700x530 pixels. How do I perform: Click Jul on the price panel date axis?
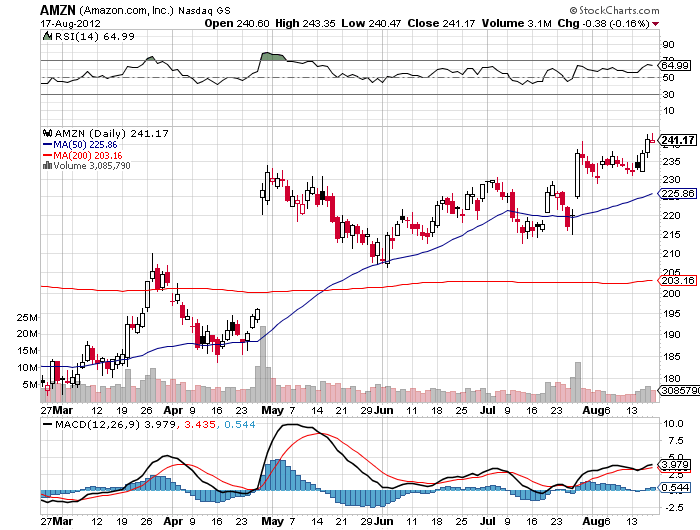pyautogui.click(x=488, y=410)
